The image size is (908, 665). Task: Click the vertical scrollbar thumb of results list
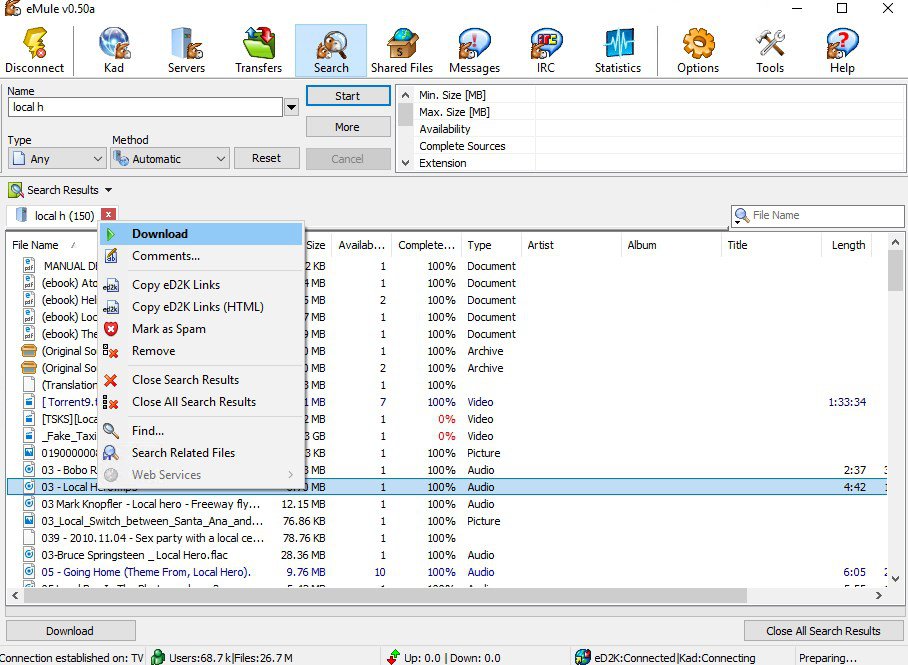click(895, 271)
